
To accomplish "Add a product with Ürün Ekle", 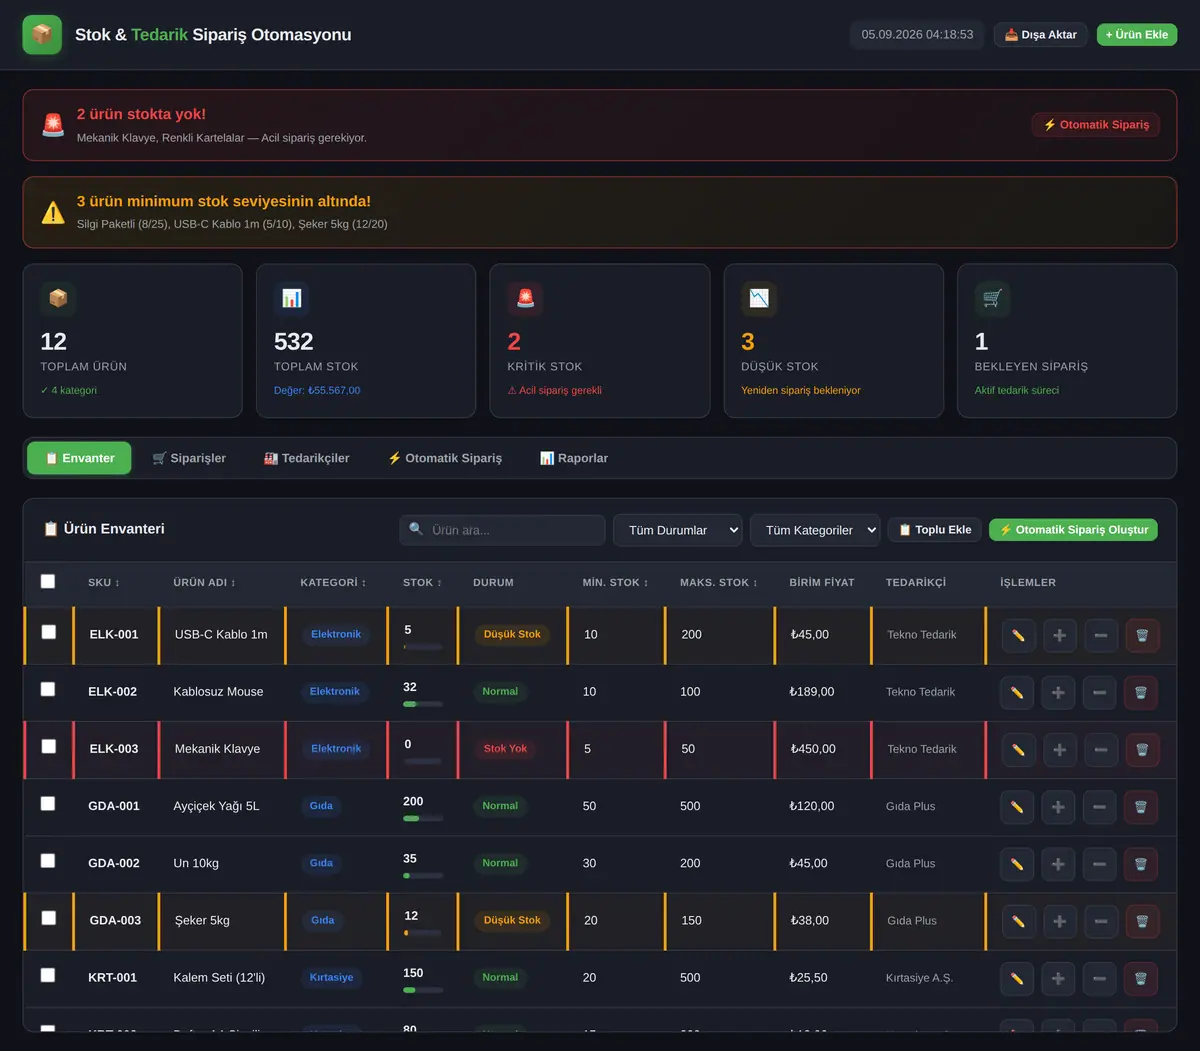I will [1137, 35].
